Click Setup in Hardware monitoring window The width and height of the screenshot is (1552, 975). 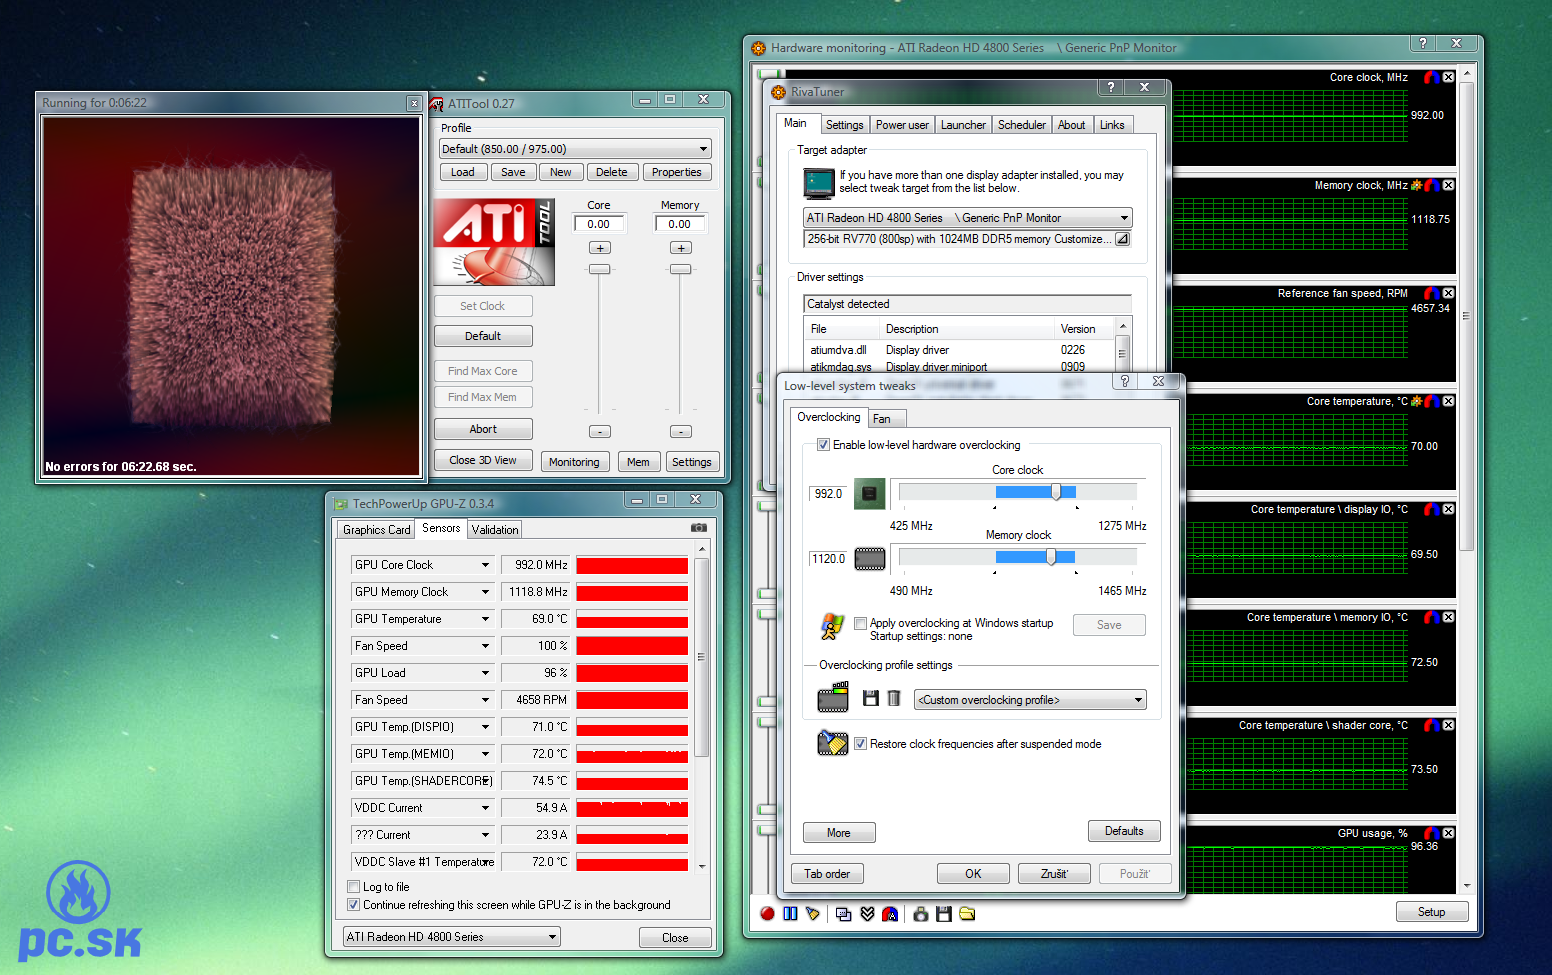click(1432, 912)
